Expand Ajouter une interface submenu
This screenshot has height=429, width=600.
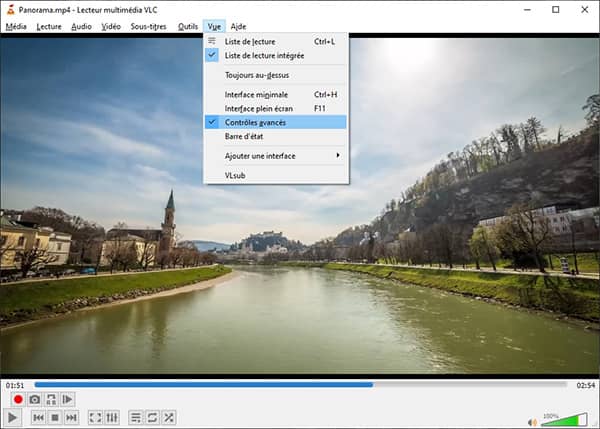[276, 156]
